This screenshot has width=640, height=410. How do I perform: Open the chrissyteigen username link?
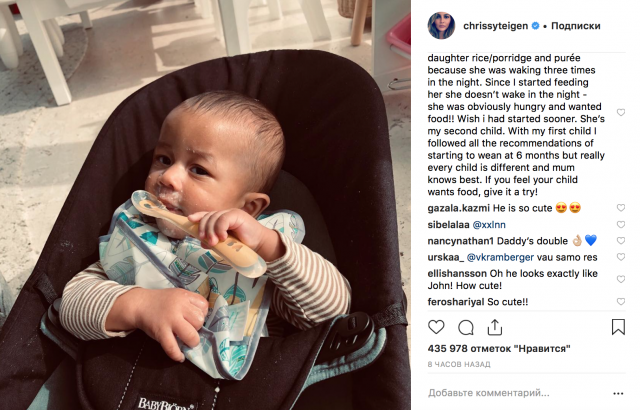(x=496, y=26)
